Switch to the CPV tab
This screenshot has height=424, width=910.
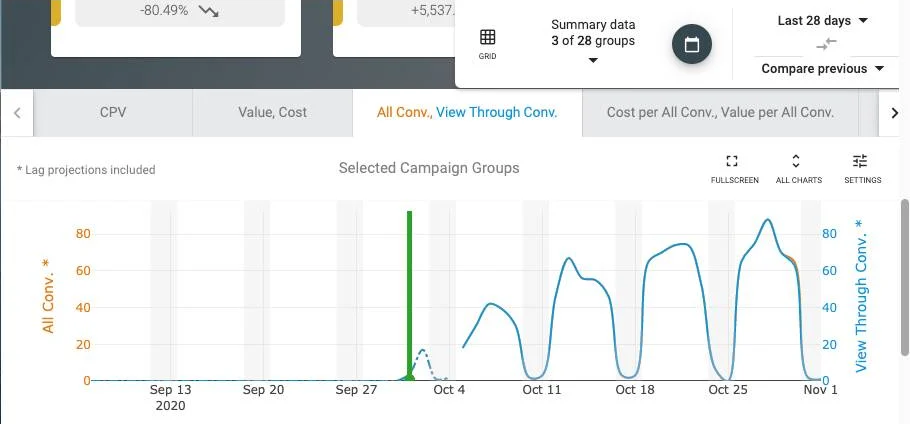coord(113,113)
